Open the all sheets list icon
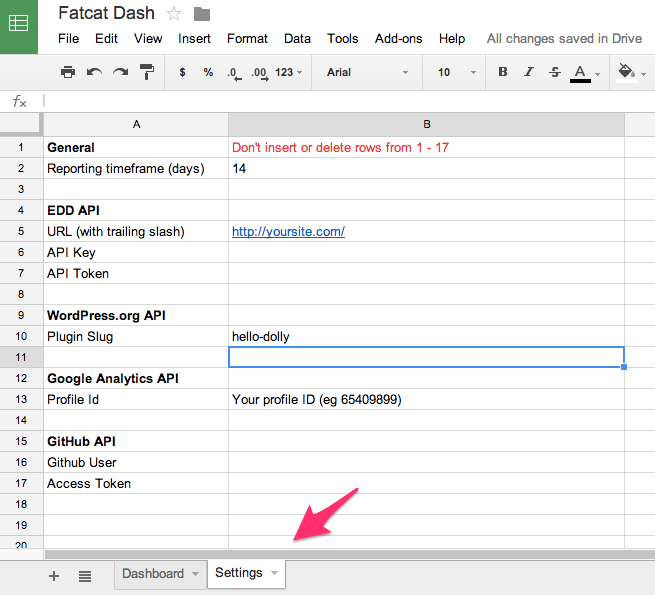Image resolution: width=655 pixels, height=595 pixels. [x=85, y=575]
